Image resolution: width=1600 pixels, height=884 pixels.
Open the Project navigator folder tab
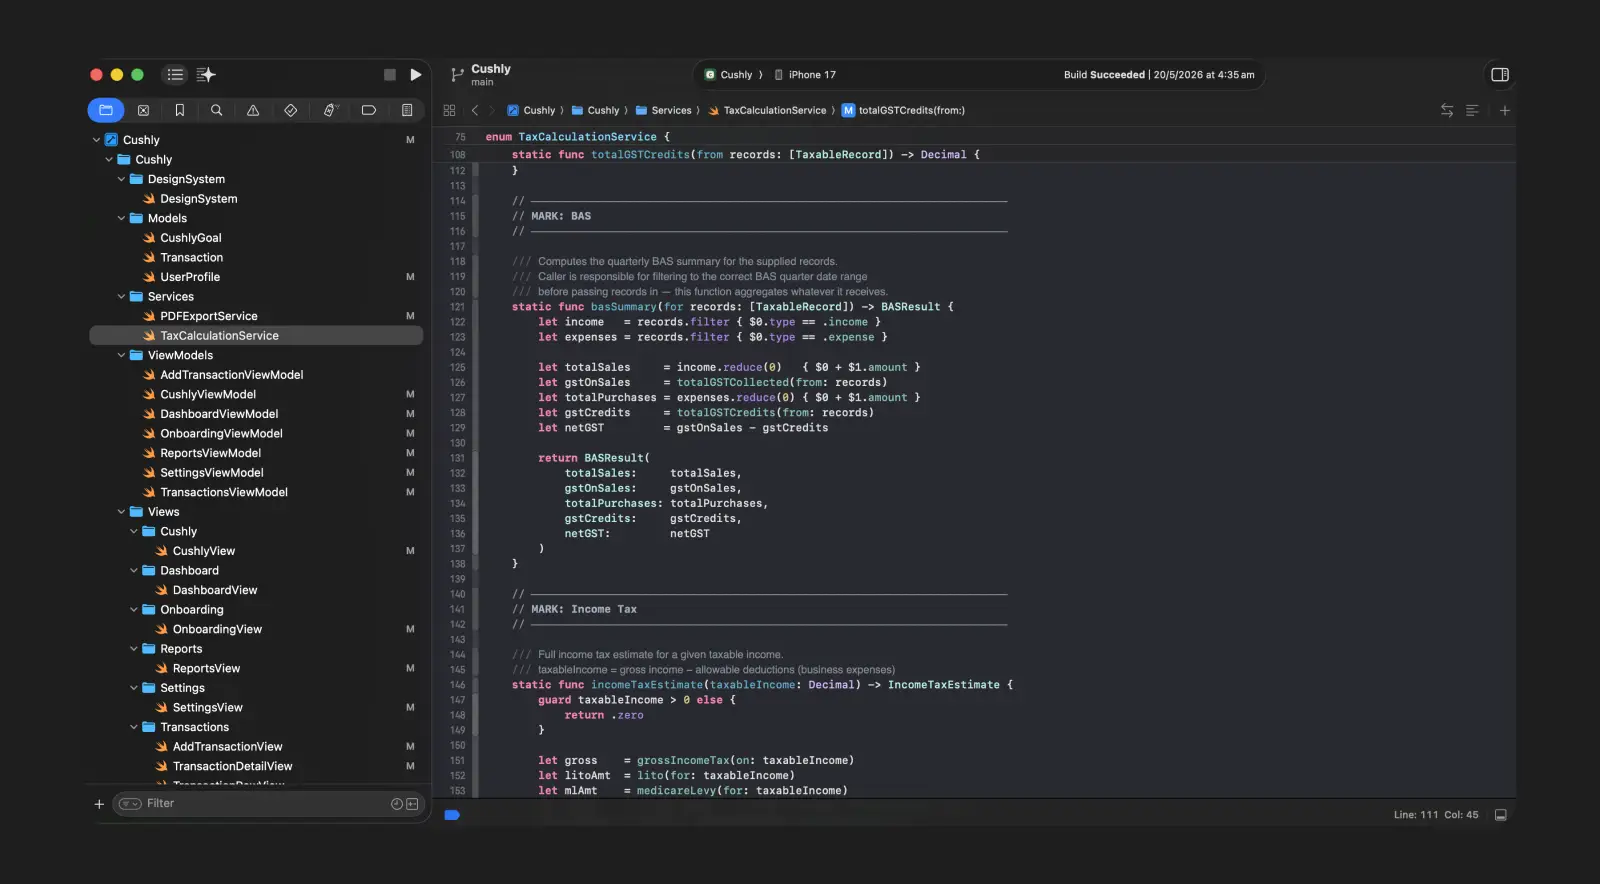[106, 110]
